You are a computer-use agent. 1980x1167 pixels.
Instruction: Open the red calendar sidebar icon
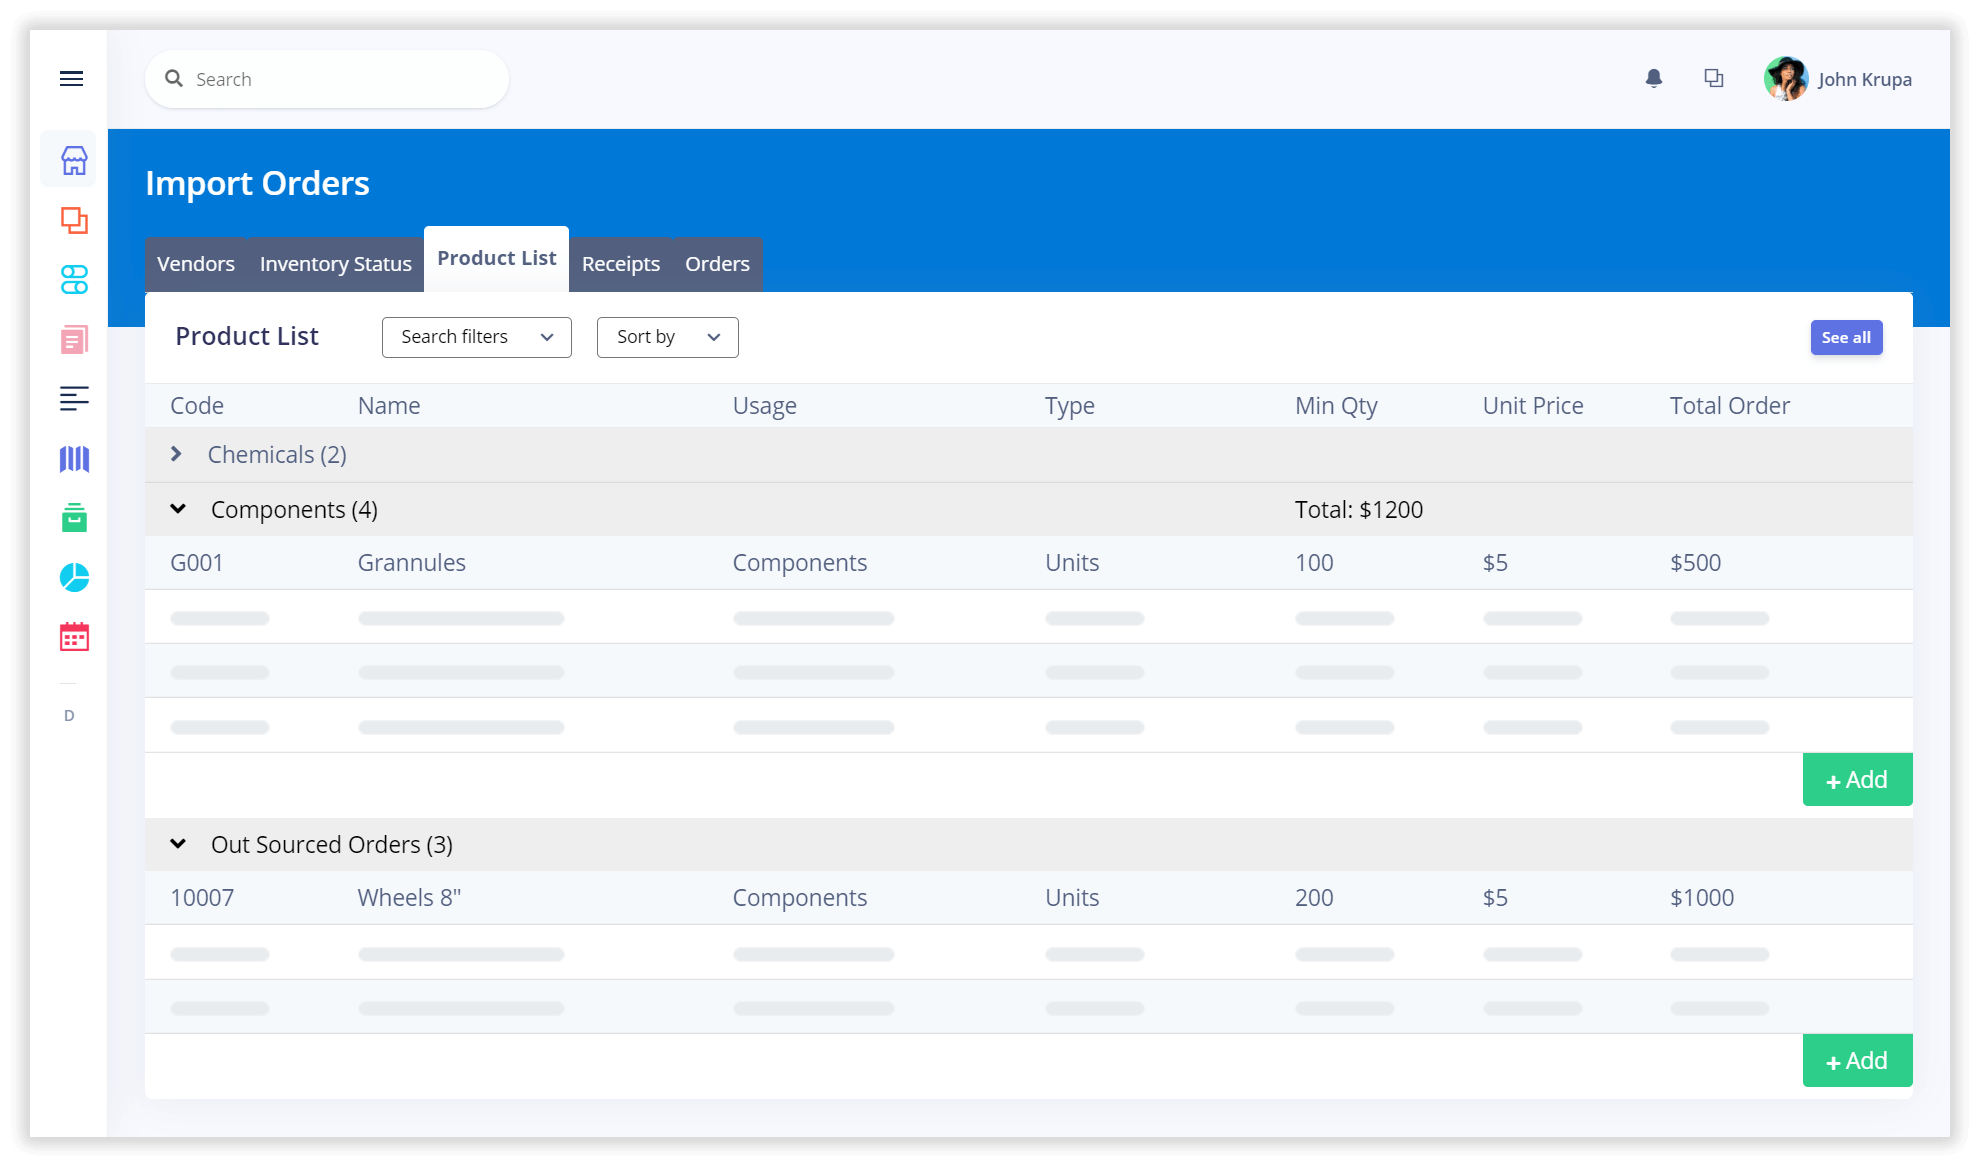74,637
